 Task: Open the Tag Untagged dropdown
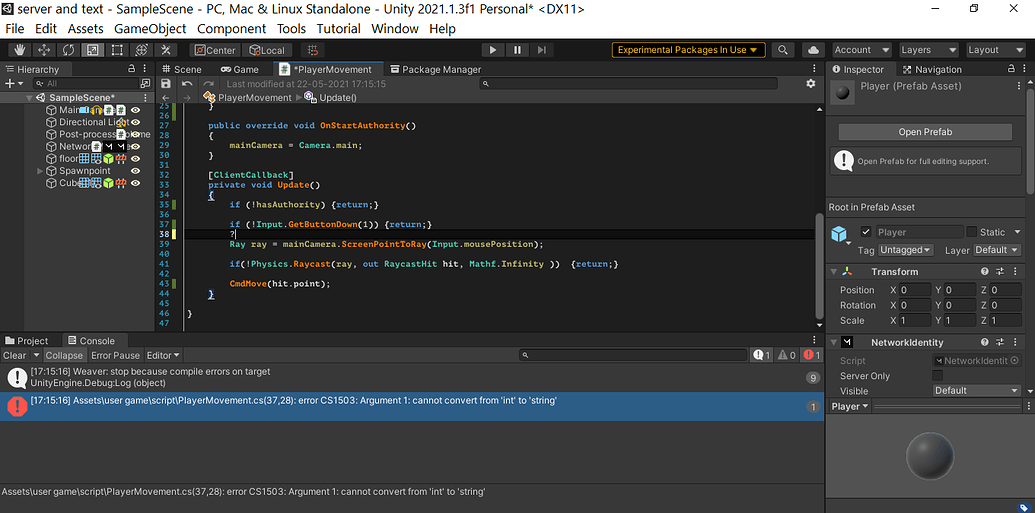click(x=906, y=250)
